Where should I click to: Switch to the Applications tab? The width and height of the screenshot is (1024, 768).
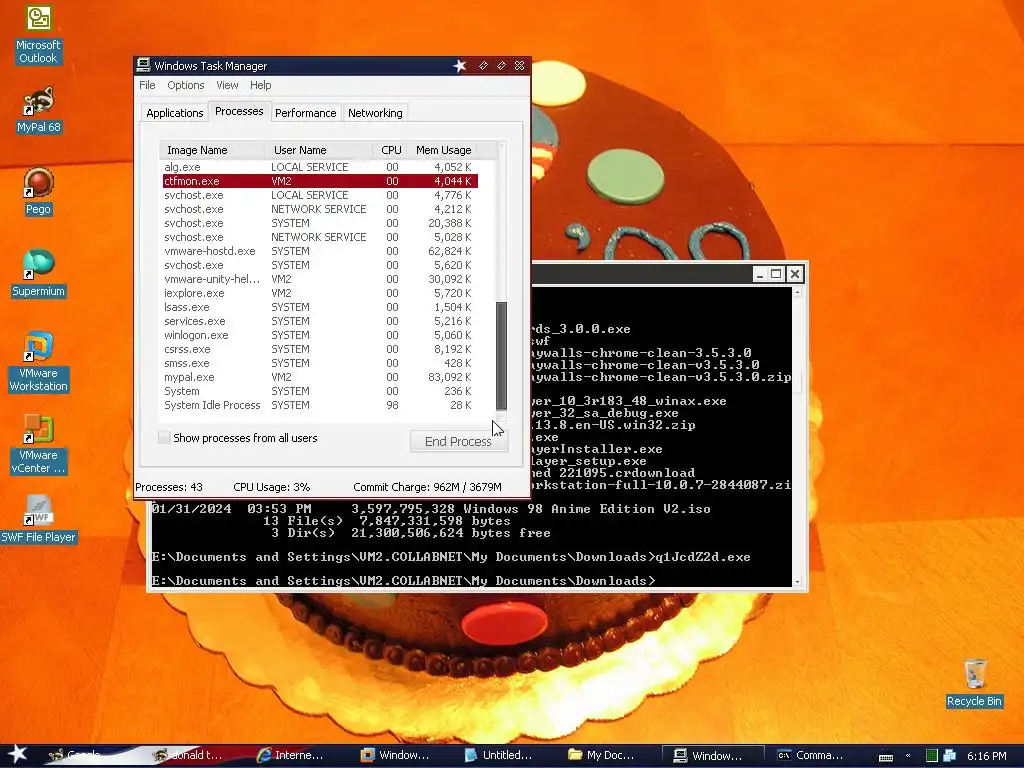[174, 113]
